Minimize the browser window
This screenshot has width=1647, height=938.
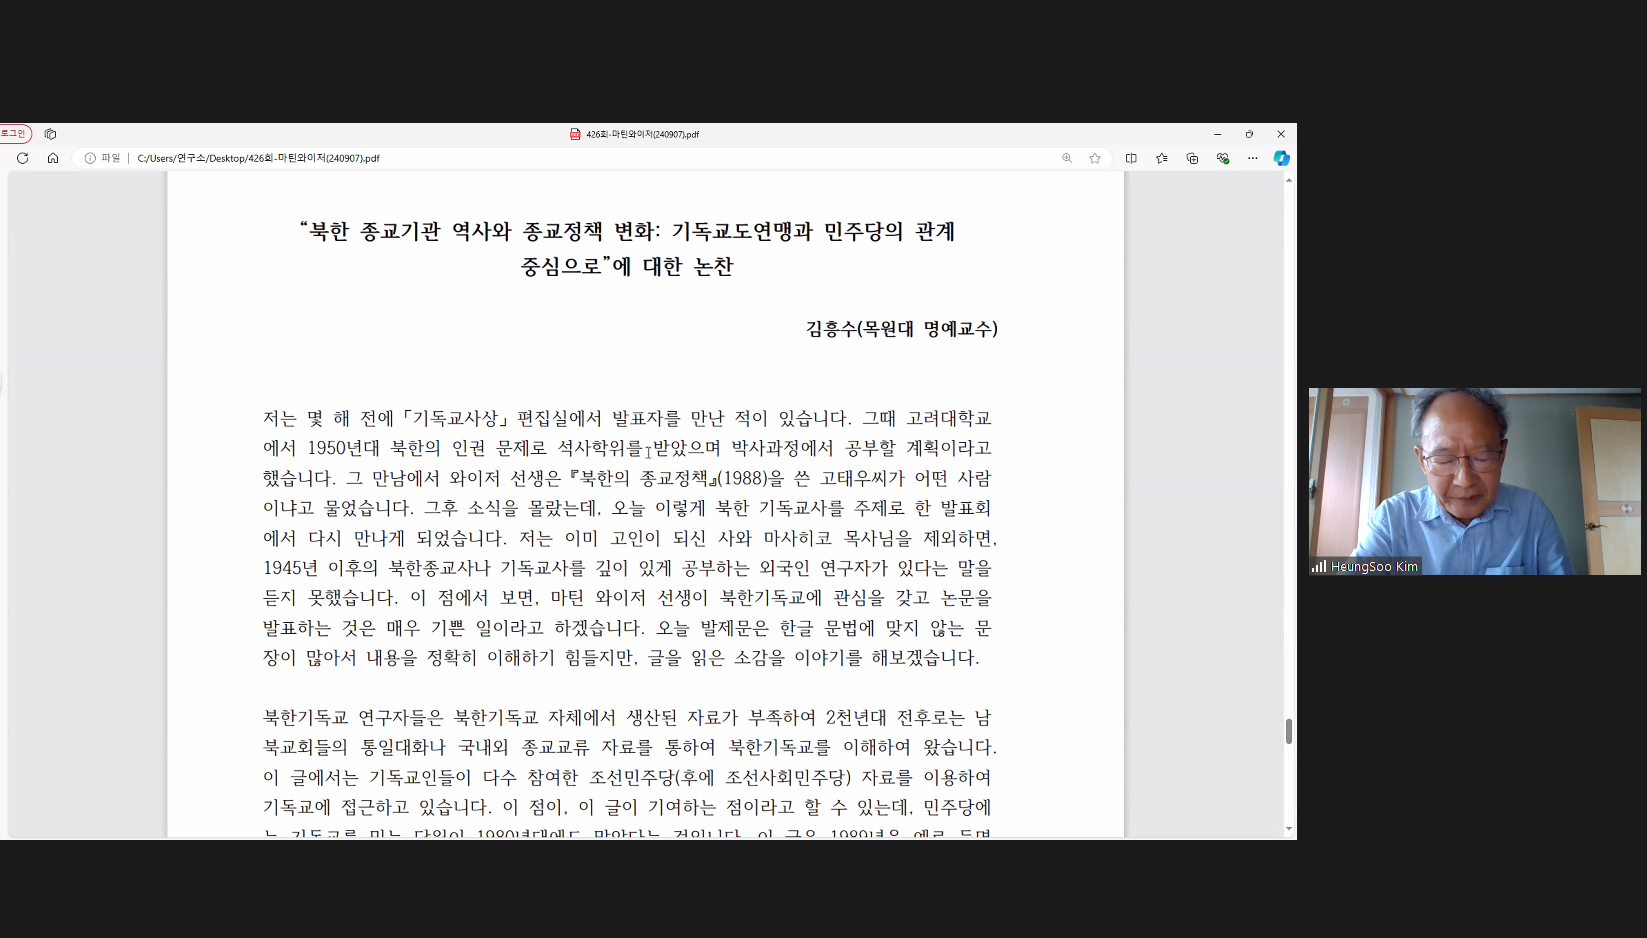(x=1217, y=134)
